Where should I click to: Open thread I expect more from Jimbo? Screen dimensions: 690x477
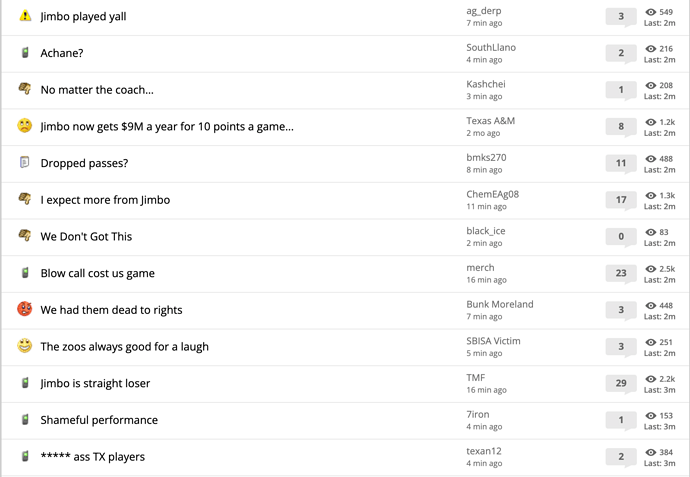coord(105,200)
